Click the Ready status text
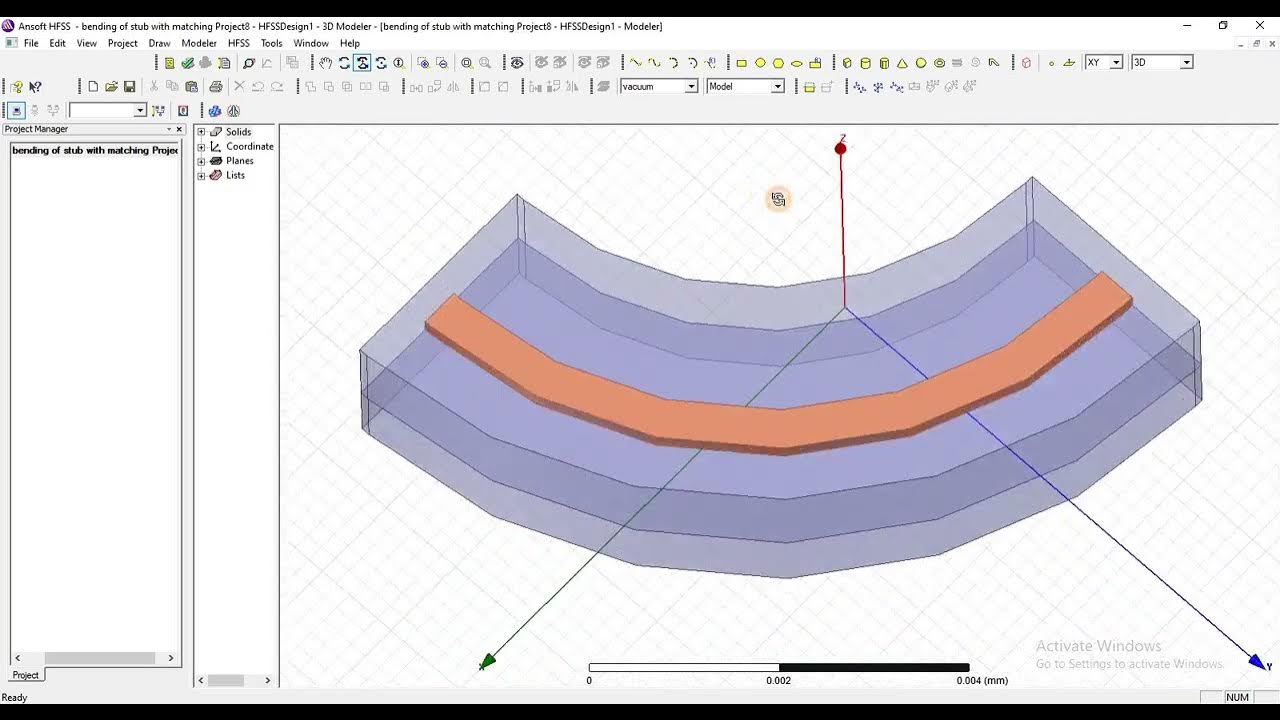 (x=15, y=697)
